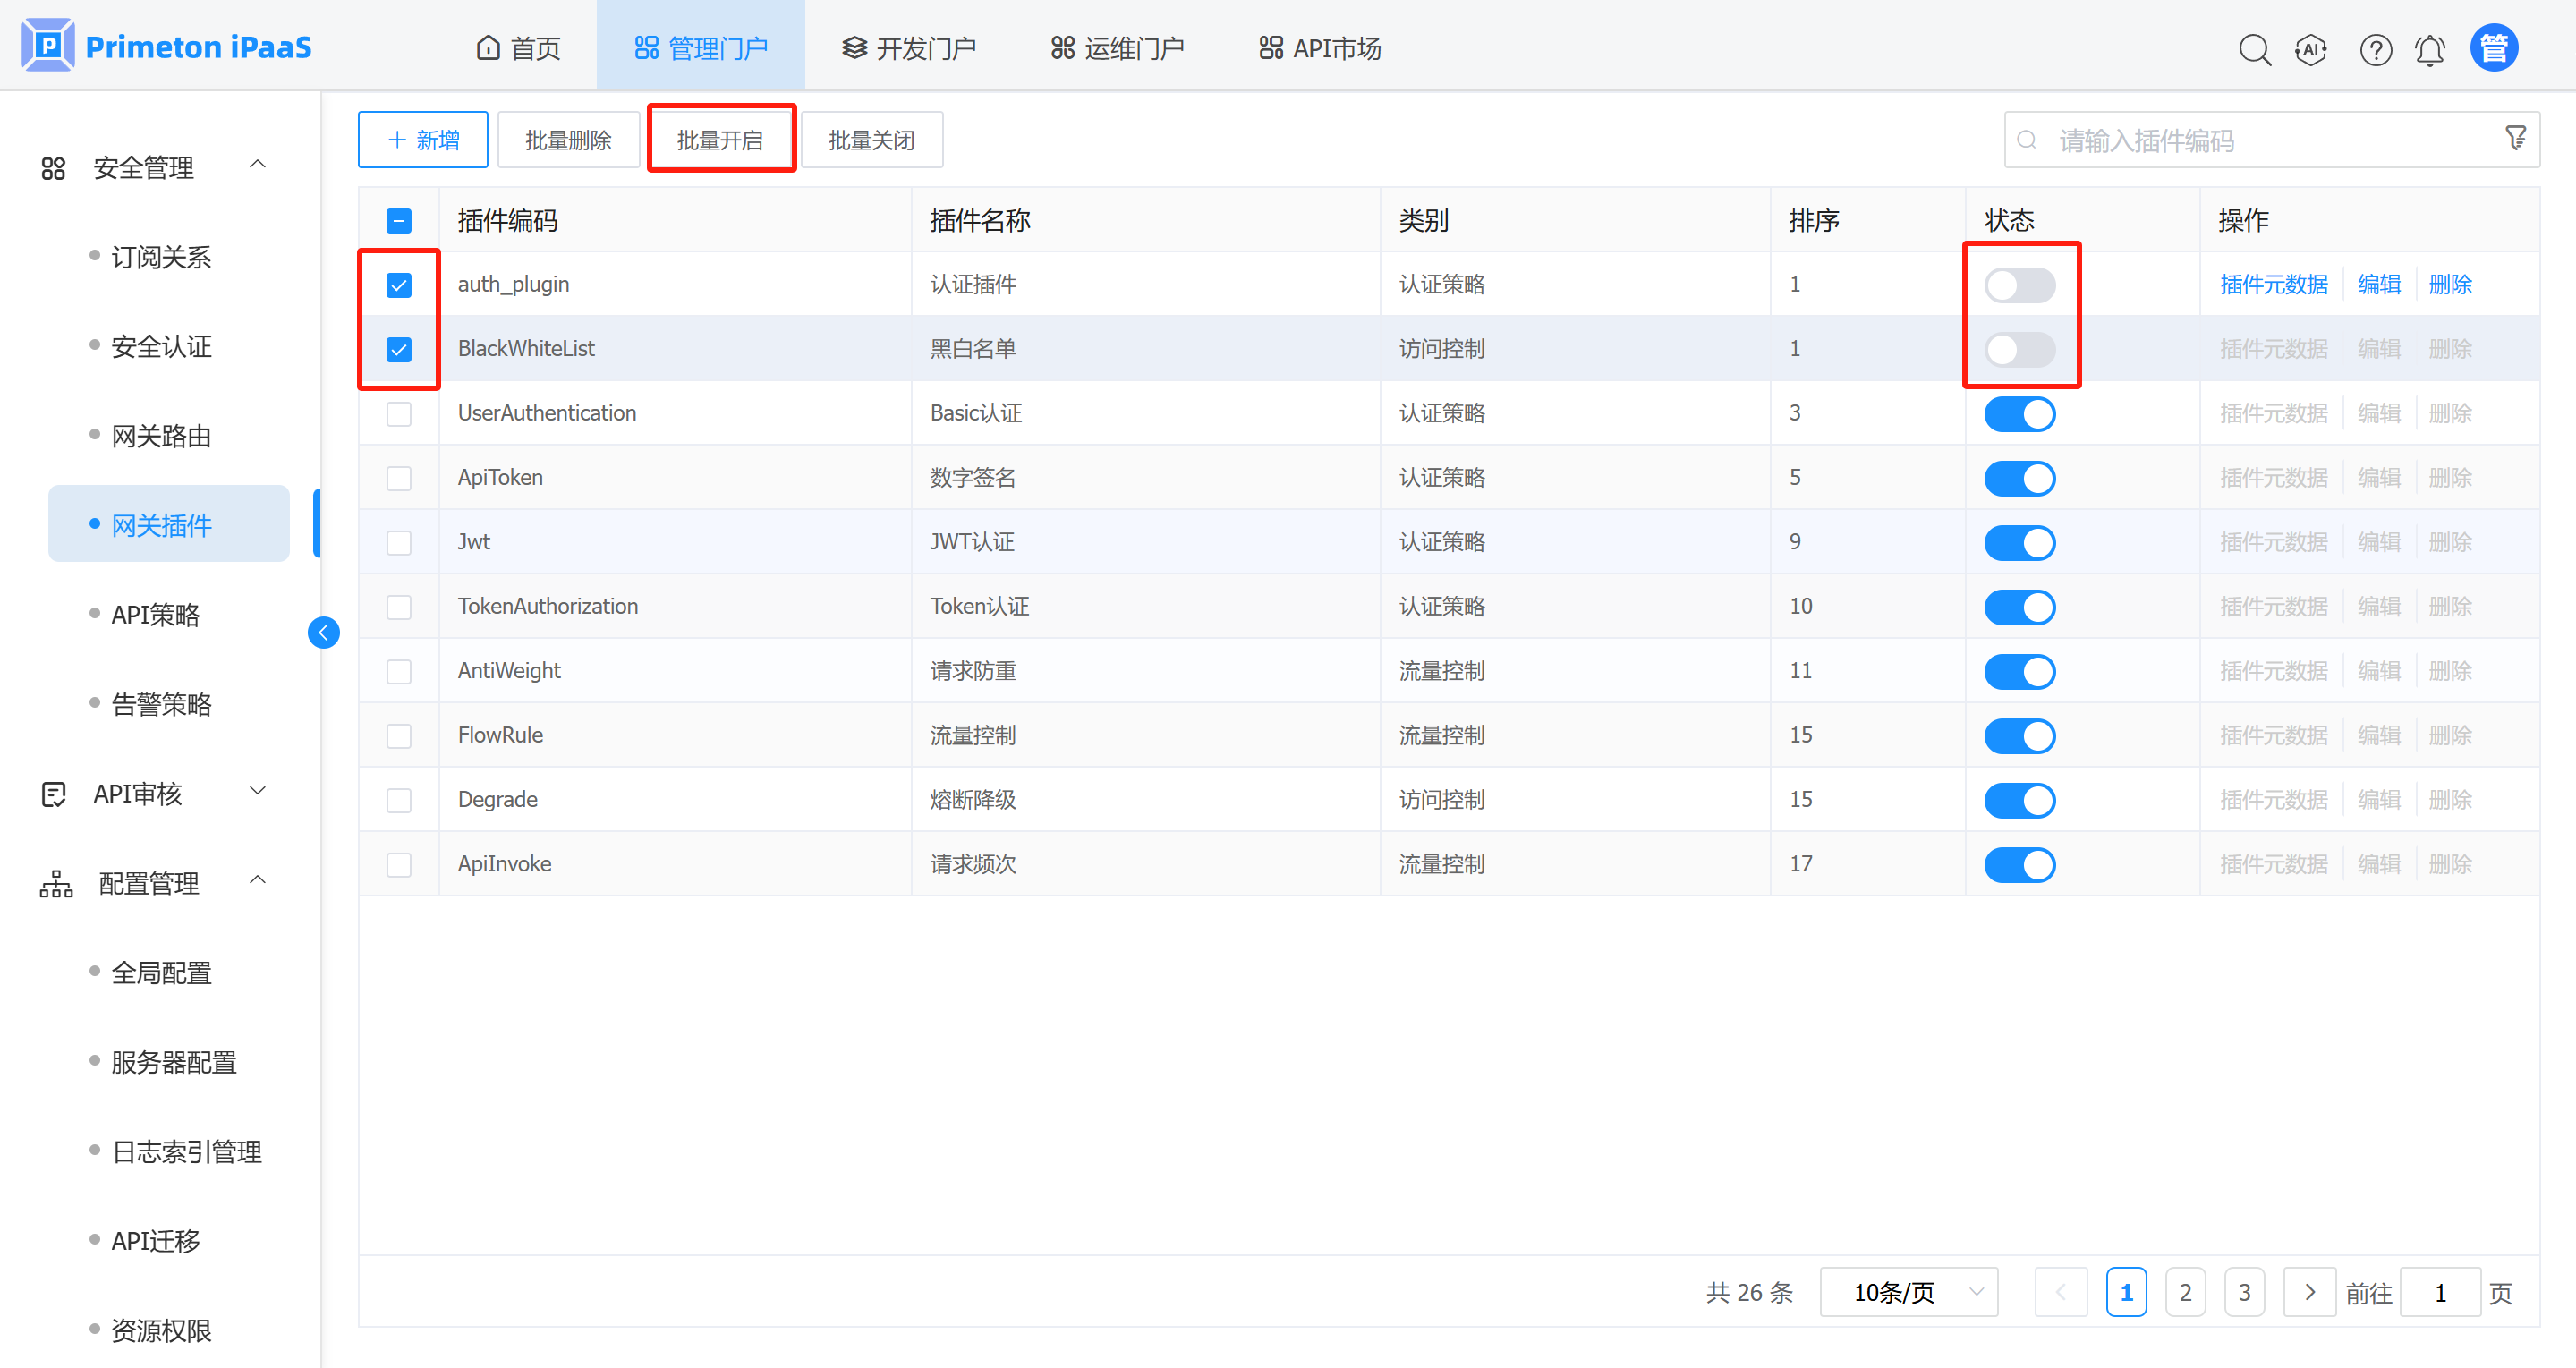The image size is (2576, 1368).
Task: Enable the auth_plugin status switch
Action: (2019, 285)
